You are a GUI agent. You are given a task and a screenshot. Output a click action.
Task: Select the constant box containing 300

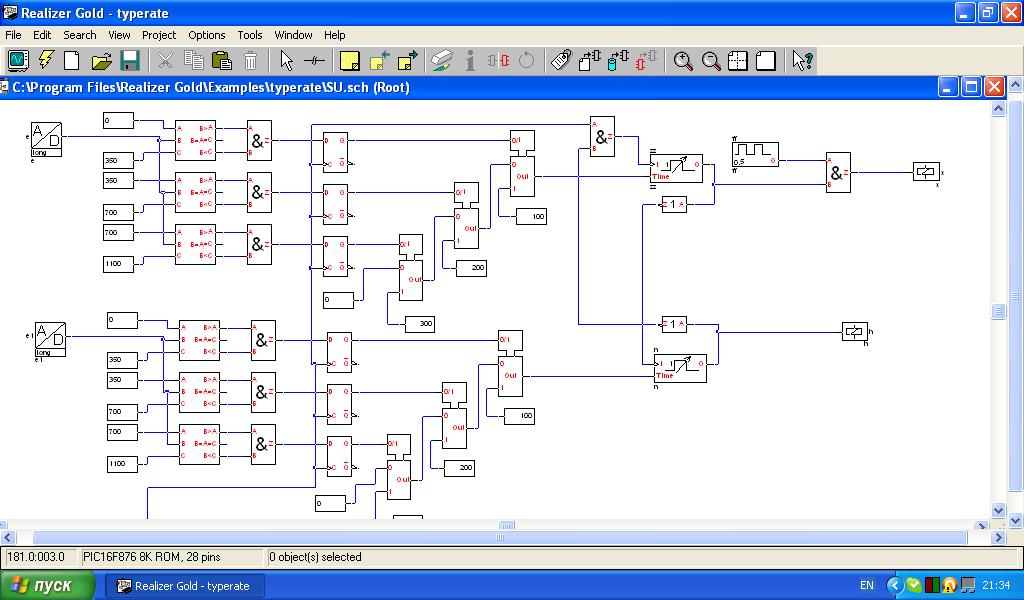point(420,324)
